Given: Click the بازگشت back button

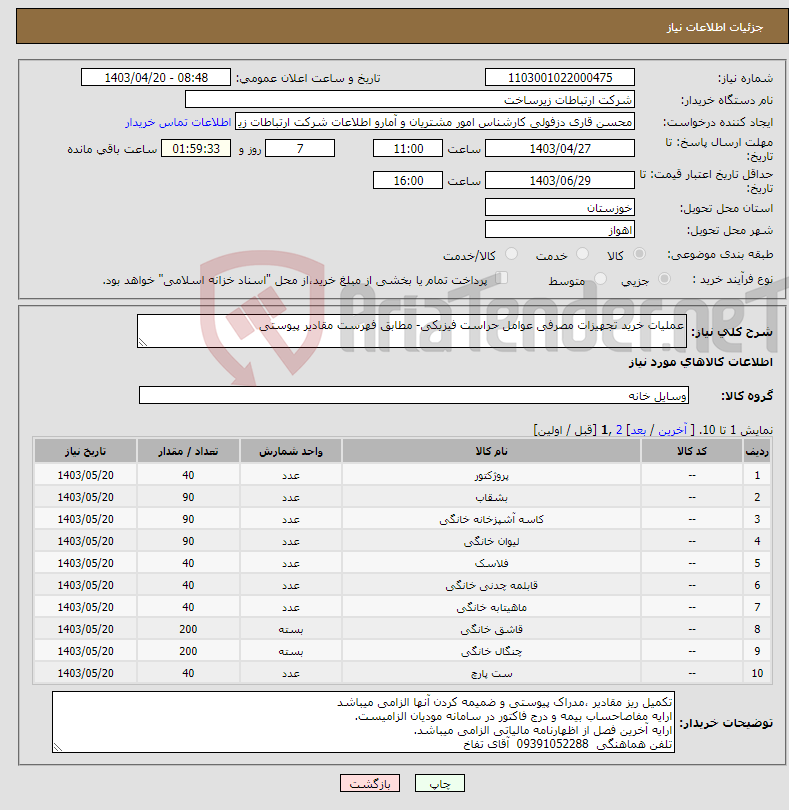Looking at the screenshot, I should click(370, 783).
